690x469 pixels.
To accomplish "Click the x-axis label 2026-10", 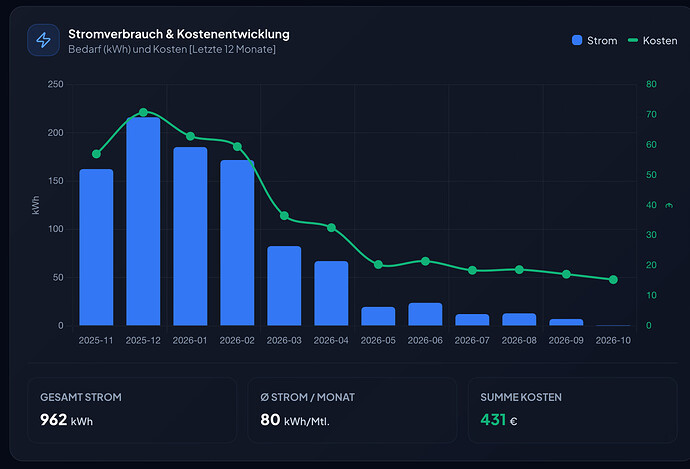I will pos(613,341).
